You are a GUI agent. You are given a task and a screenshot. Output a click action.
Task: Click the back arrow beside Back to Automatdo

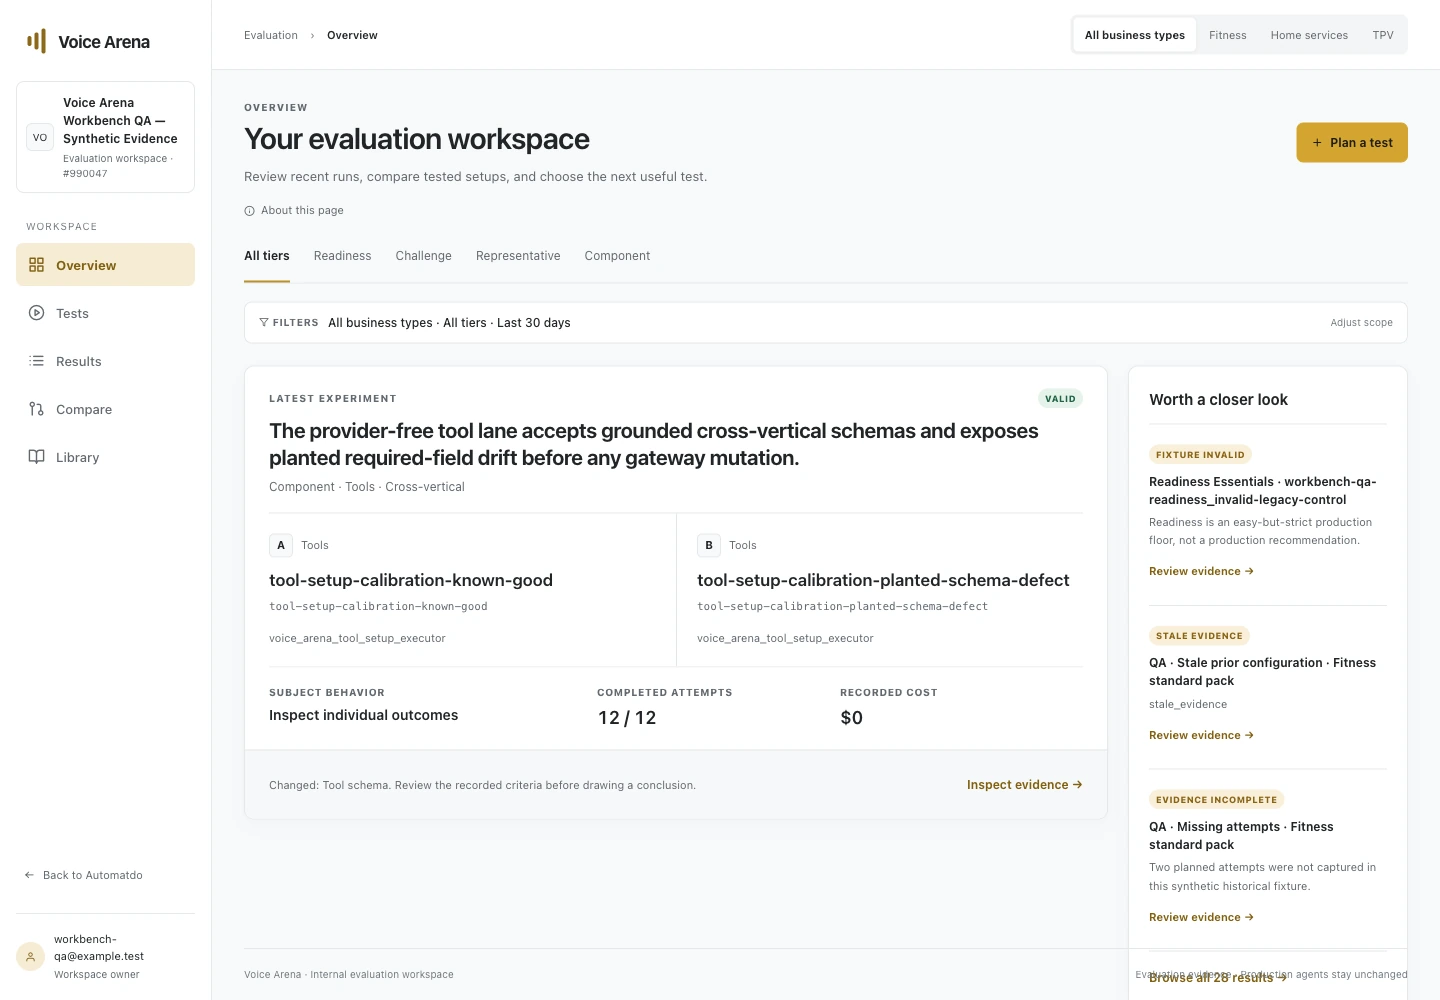[x=30, y=875]
